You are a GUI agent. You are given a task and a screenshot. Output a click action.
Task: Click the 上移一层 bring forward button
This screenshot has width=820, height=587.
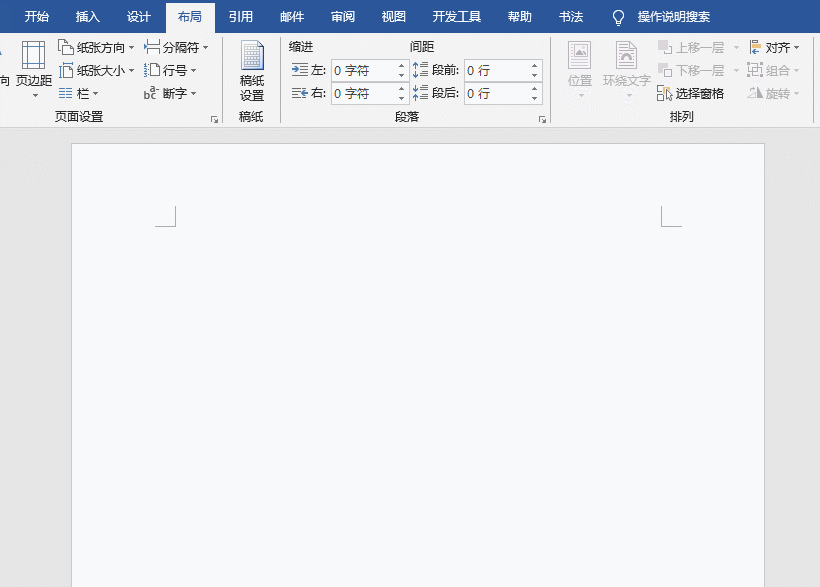691,47
